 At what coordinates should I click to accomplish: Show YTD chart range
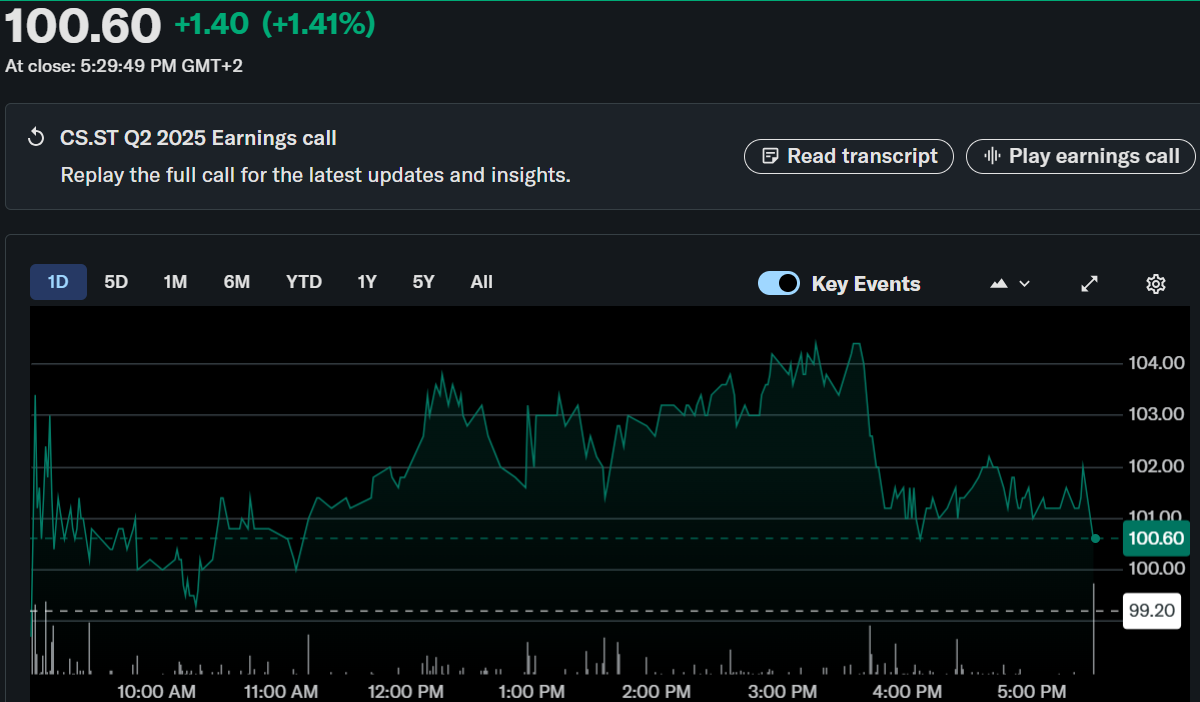tap(304, 282)
